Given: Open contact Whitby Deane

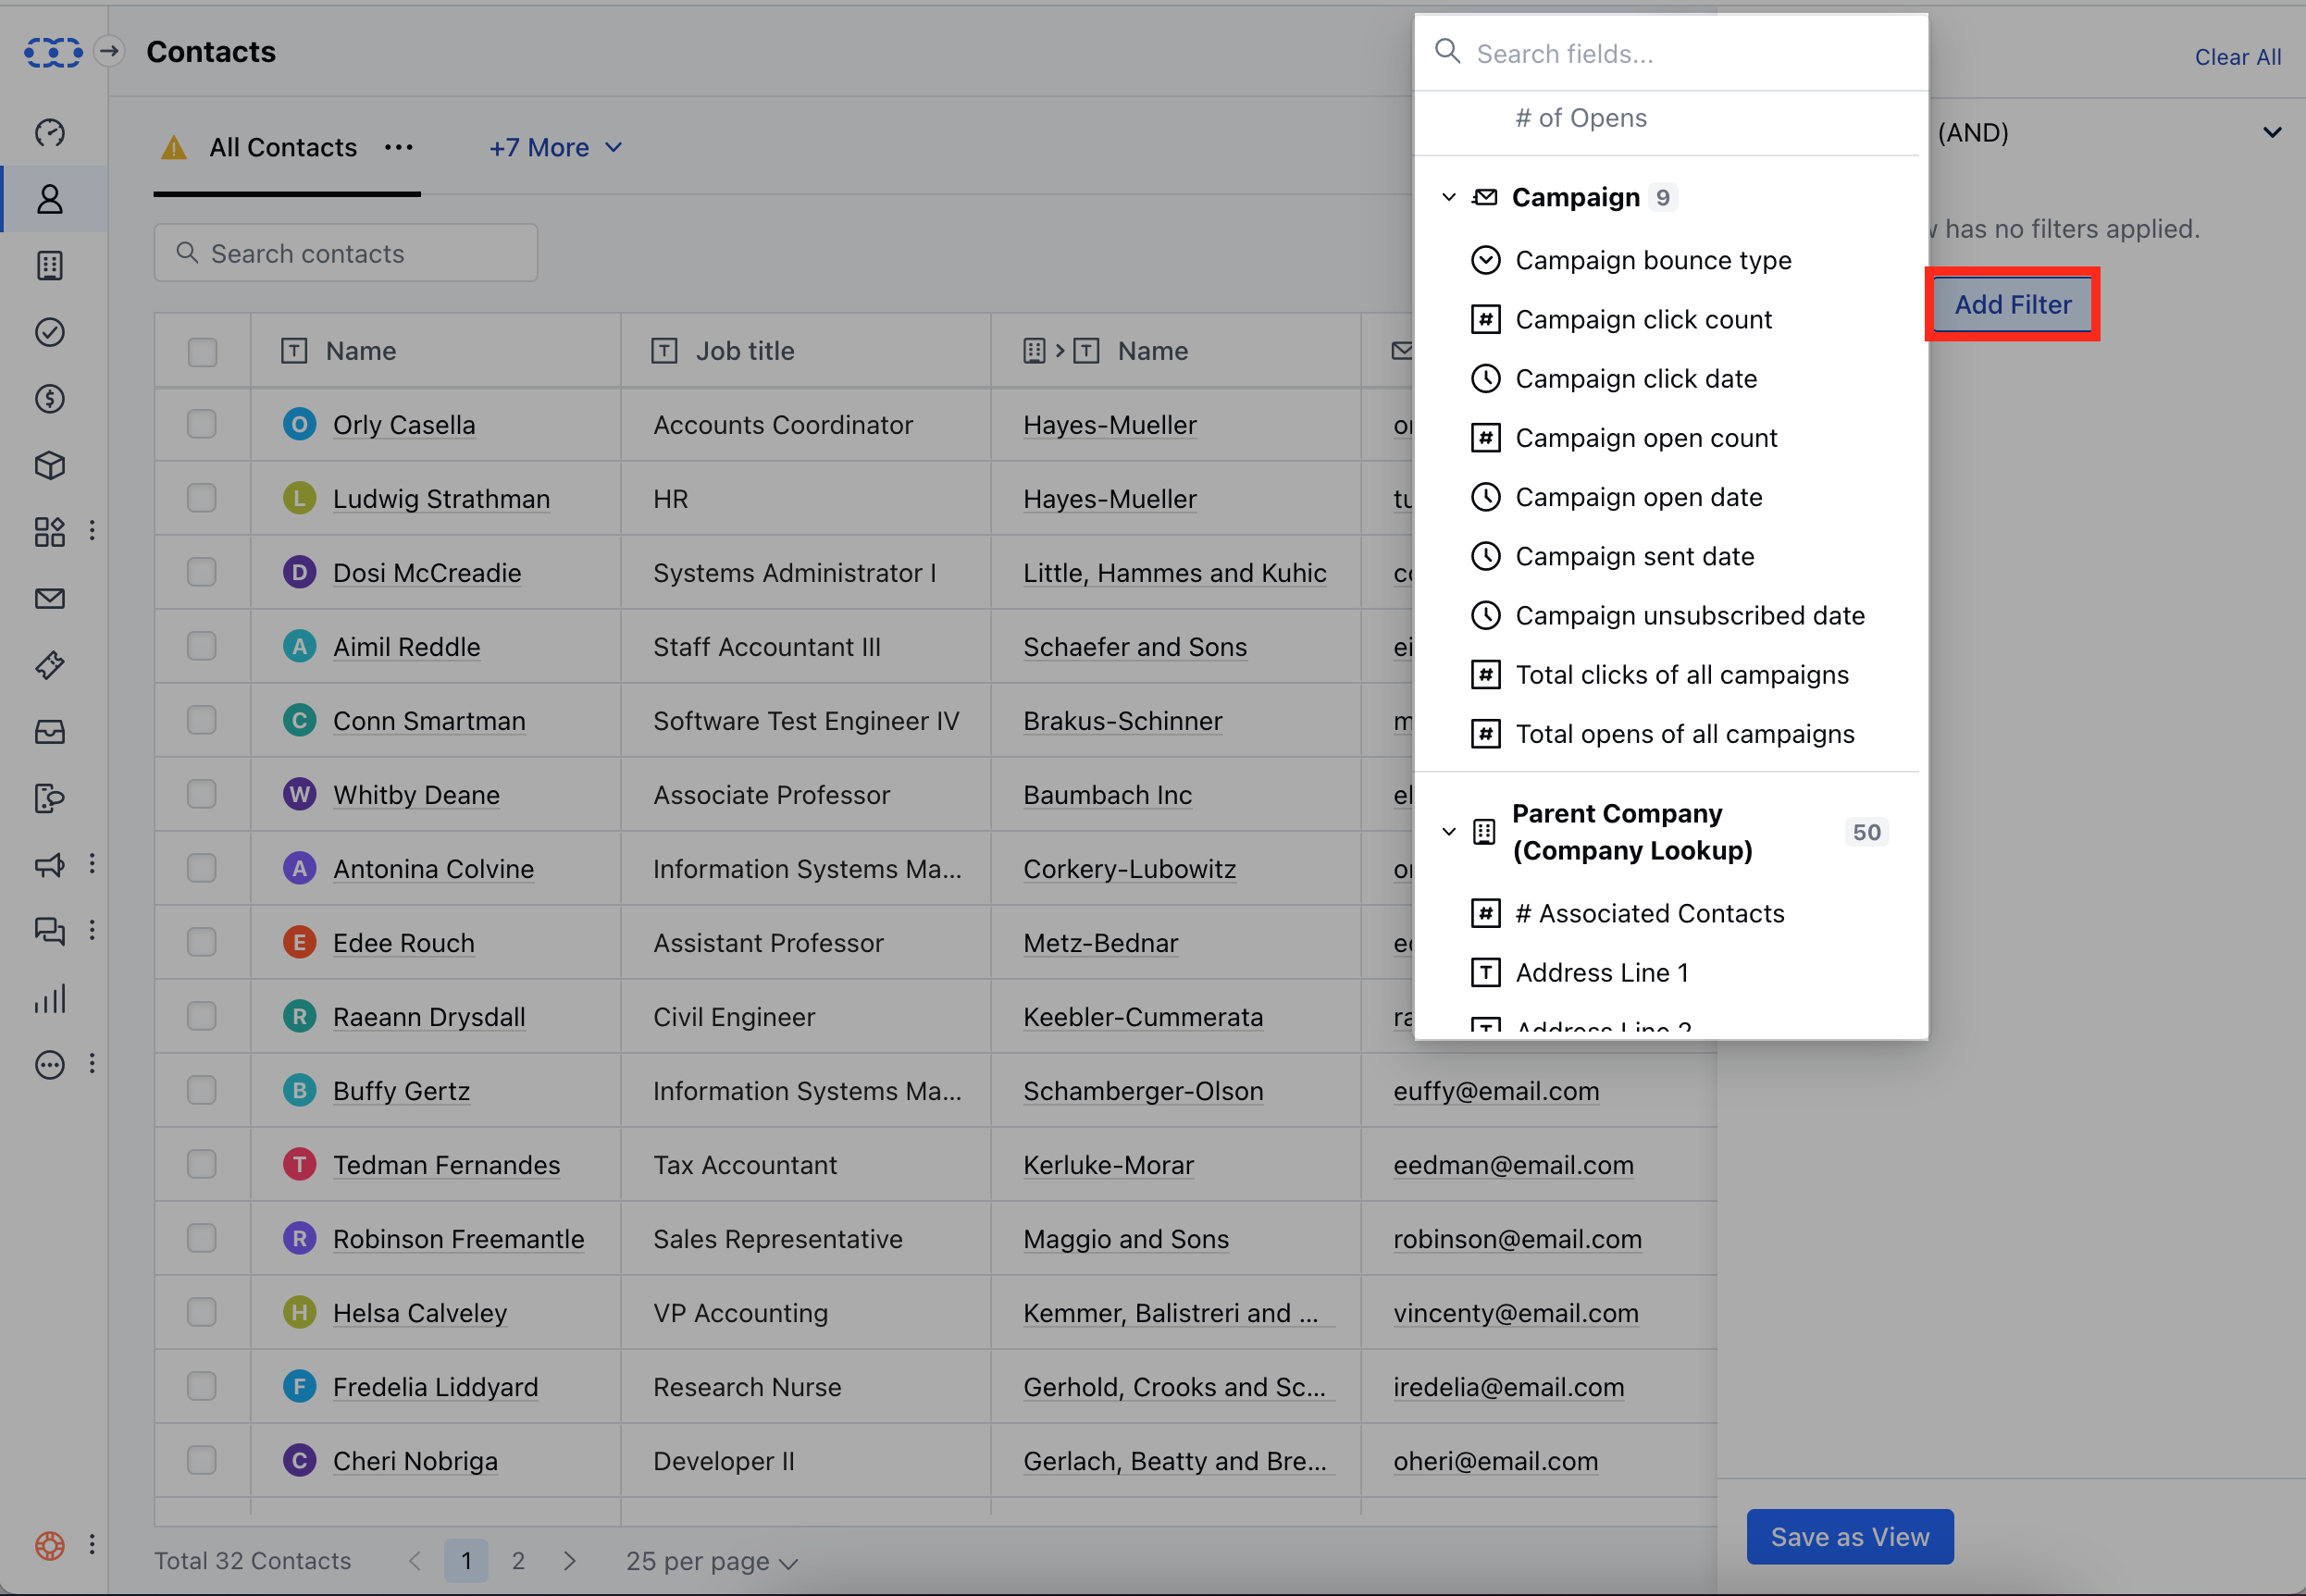Looking at the screenshot, I should point(417,794).
